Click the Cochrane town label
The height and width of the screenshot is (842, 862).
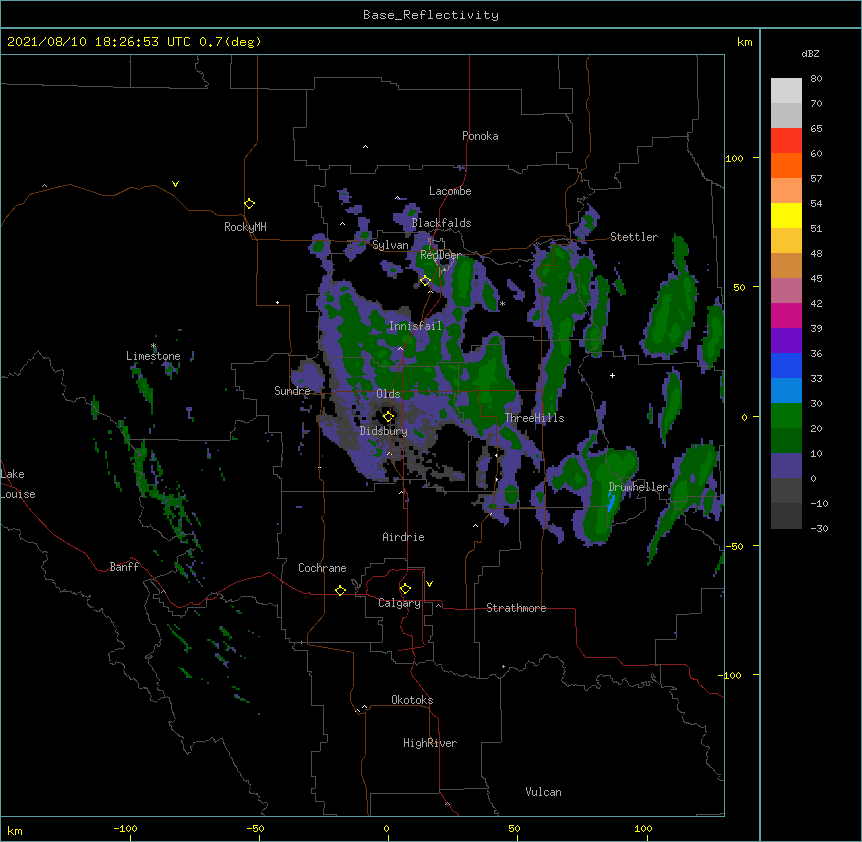[322, 568]
